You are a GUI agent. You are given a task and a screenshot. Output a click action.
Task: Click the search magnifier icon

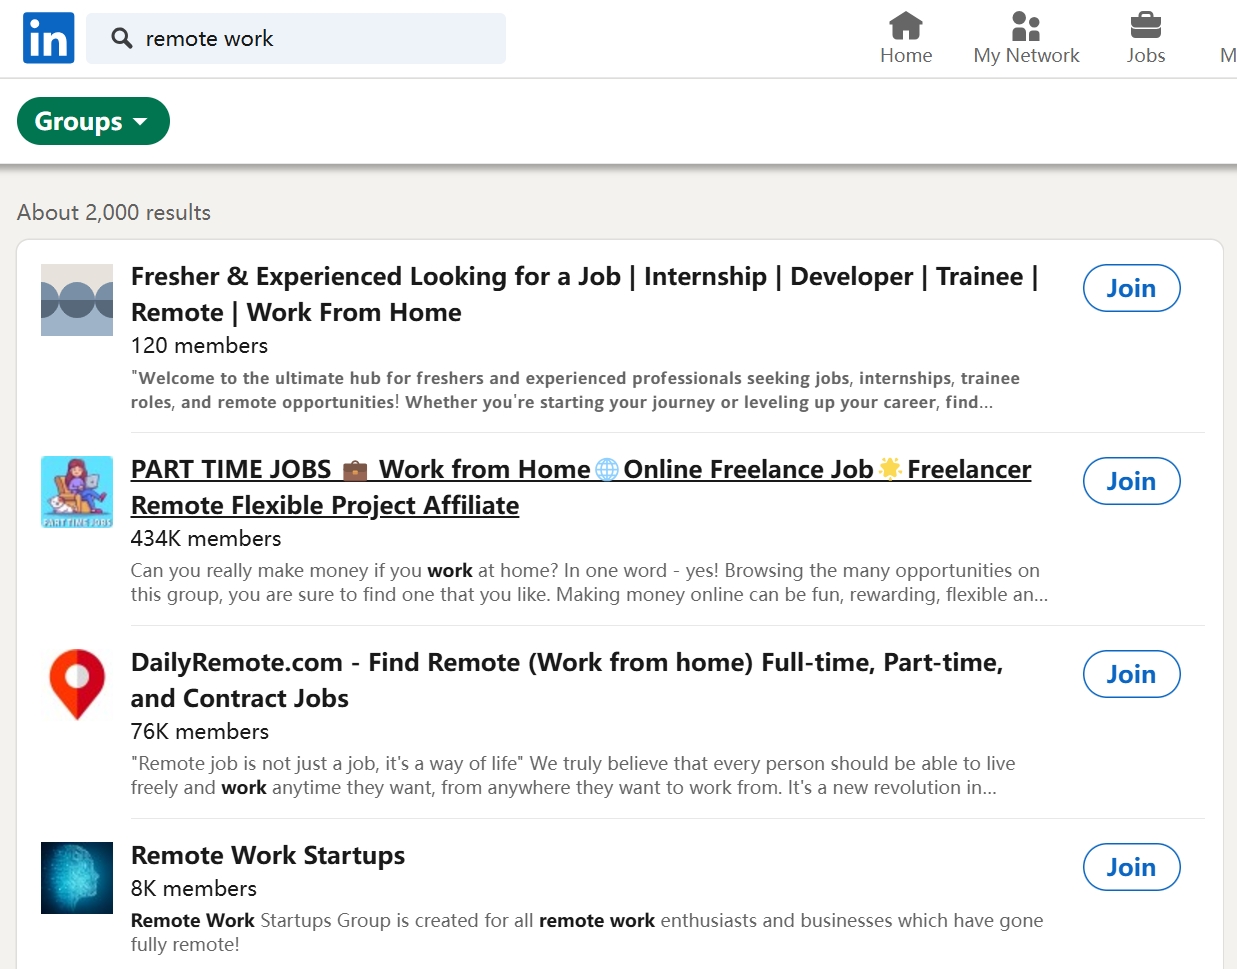pyautogui.click(x=121, y=36)
